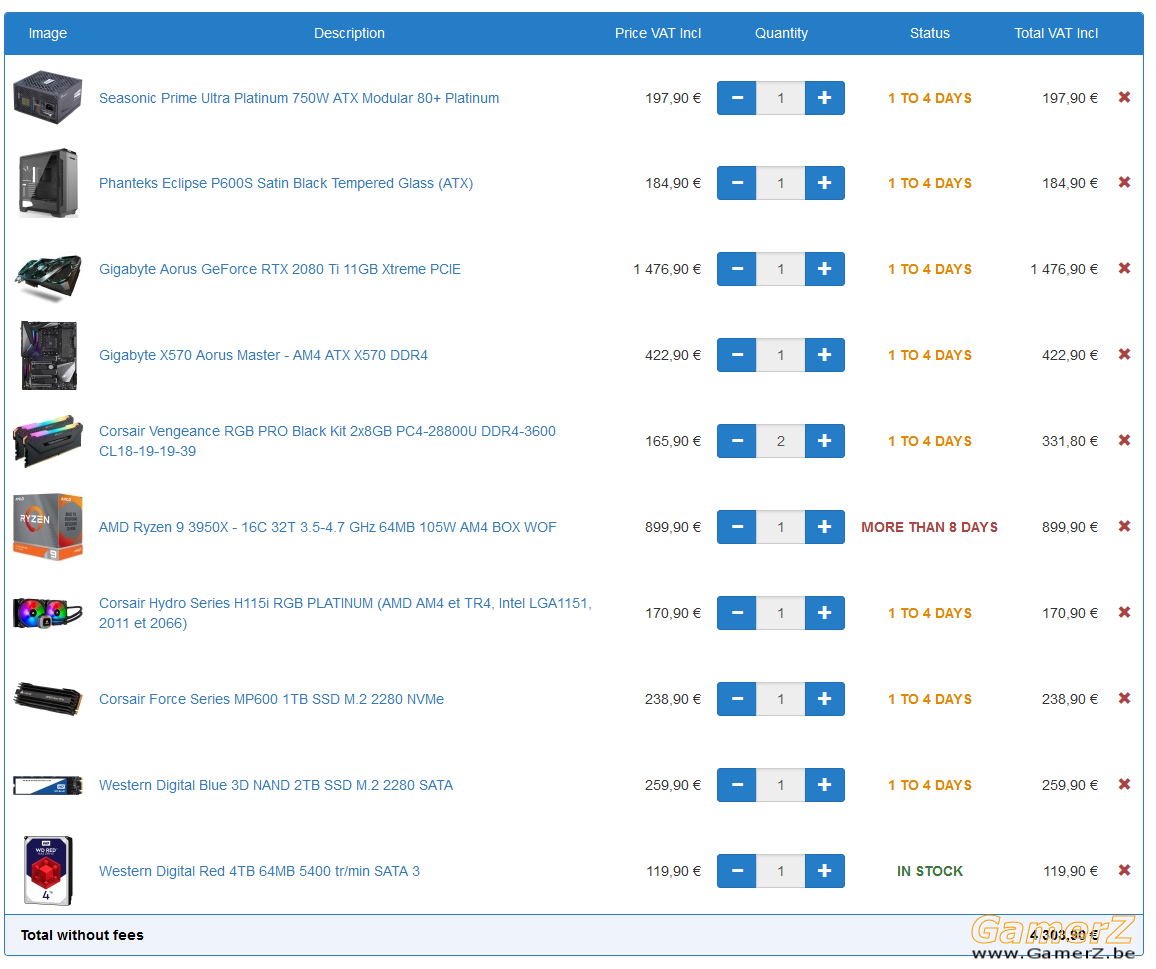
Task: Click the quantity field for AMD Ryzen 9
Action: point(781,527)
